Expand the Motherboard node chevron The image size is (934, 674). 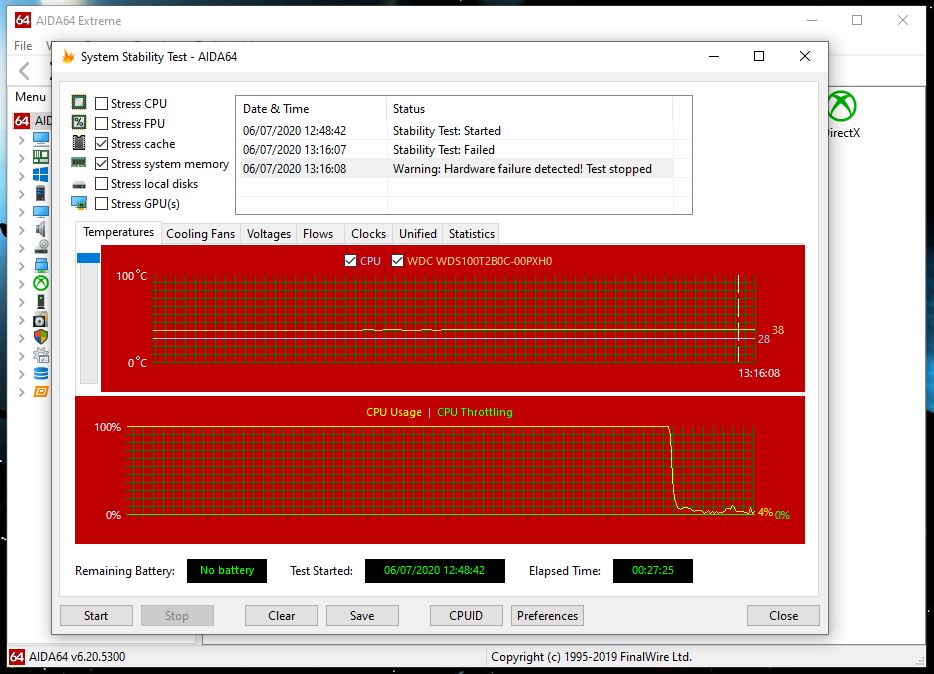coord(21,158)
